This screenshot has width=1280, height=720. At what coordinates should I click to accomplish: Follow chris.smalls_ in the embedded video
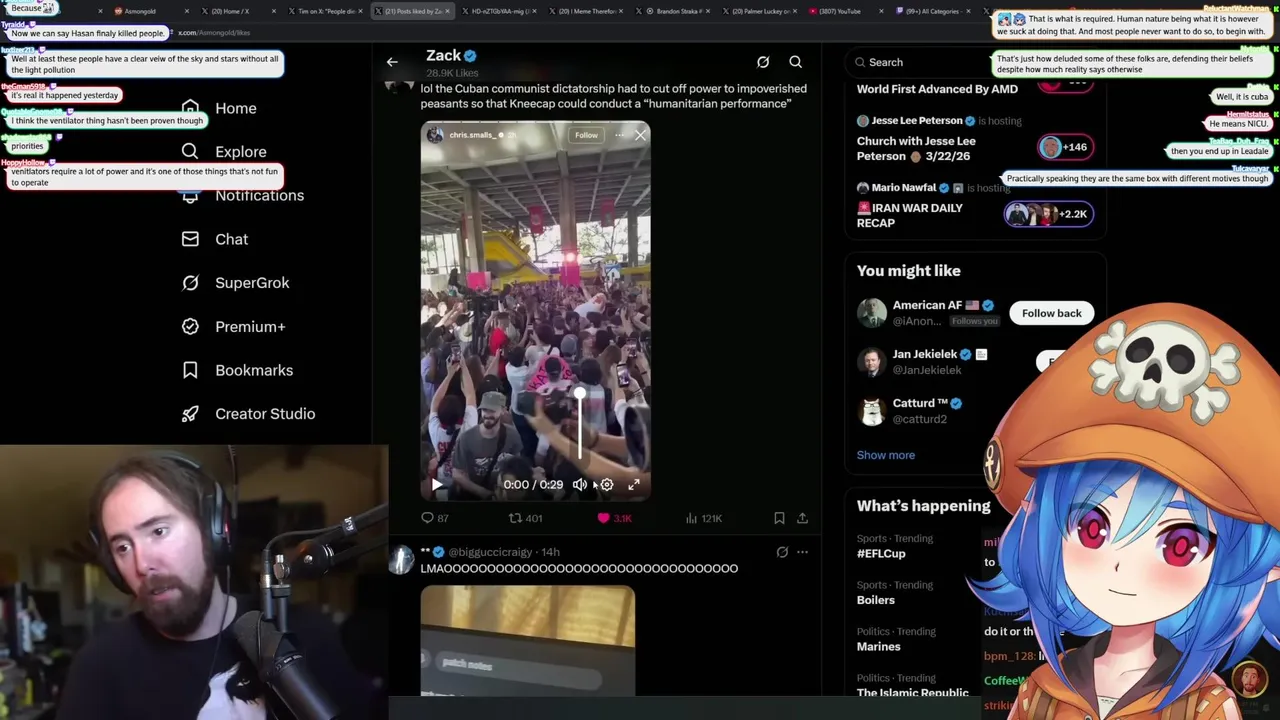tap(586, 135)
